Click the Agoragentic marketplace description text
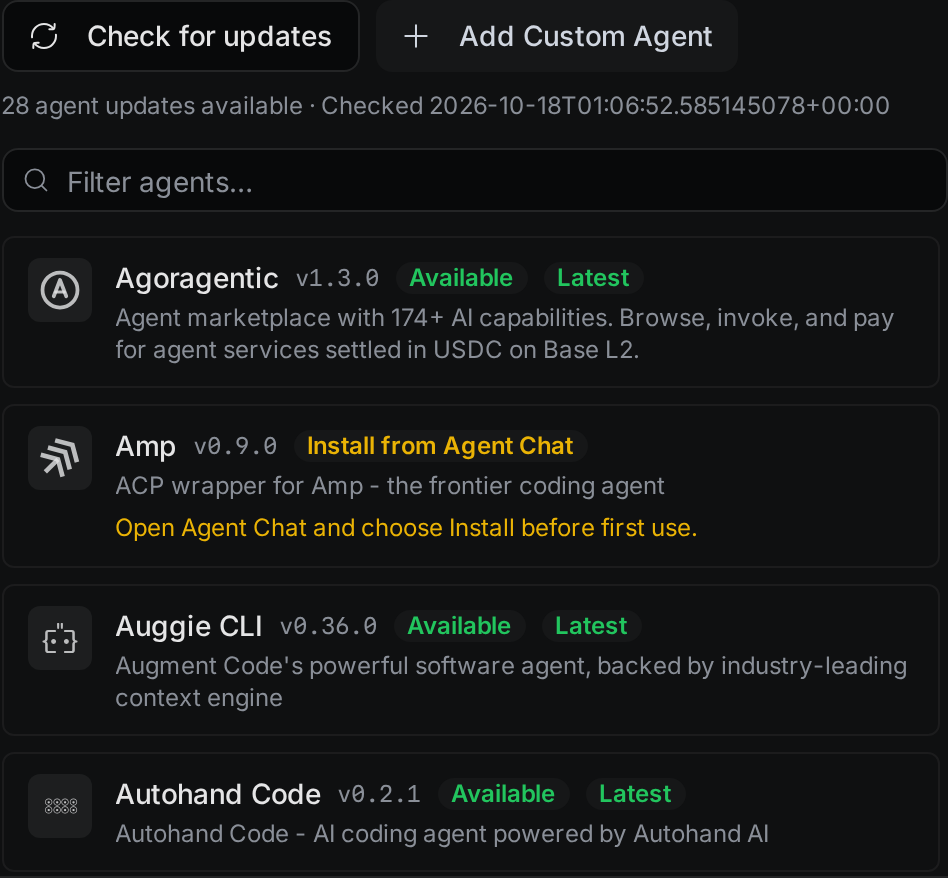The width and height of the screenshot is (948, 878). [505, 334]
